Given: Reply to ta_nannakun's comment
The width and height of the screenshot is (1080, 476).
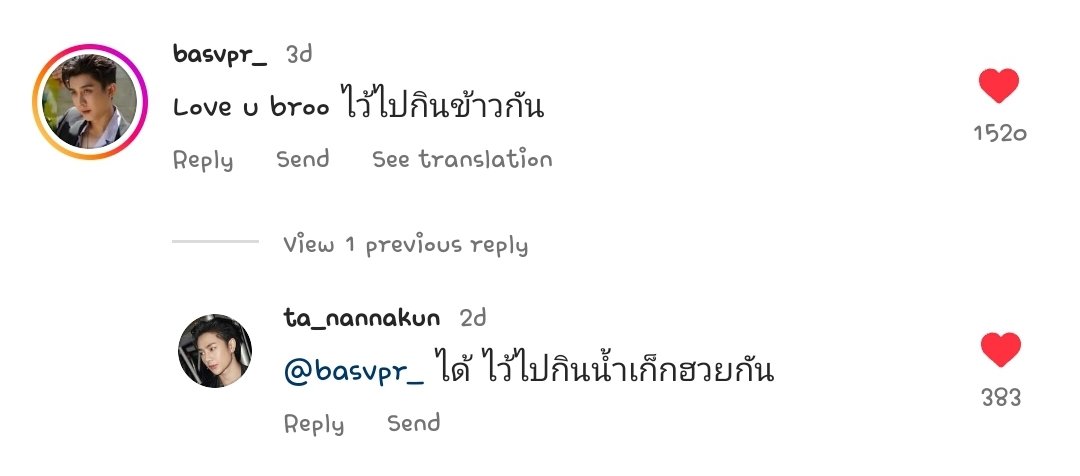Looking at the screenshot, I should tap(313, 424).
